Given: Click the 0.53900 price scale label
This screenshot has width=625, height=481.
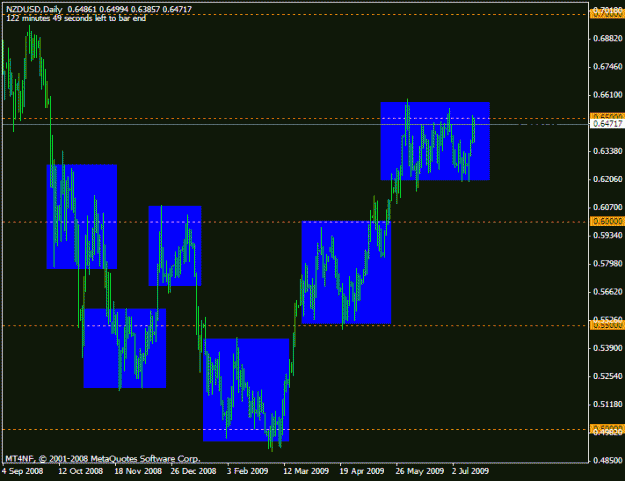Looking at the screenshot, I should (x=607, y=348).
